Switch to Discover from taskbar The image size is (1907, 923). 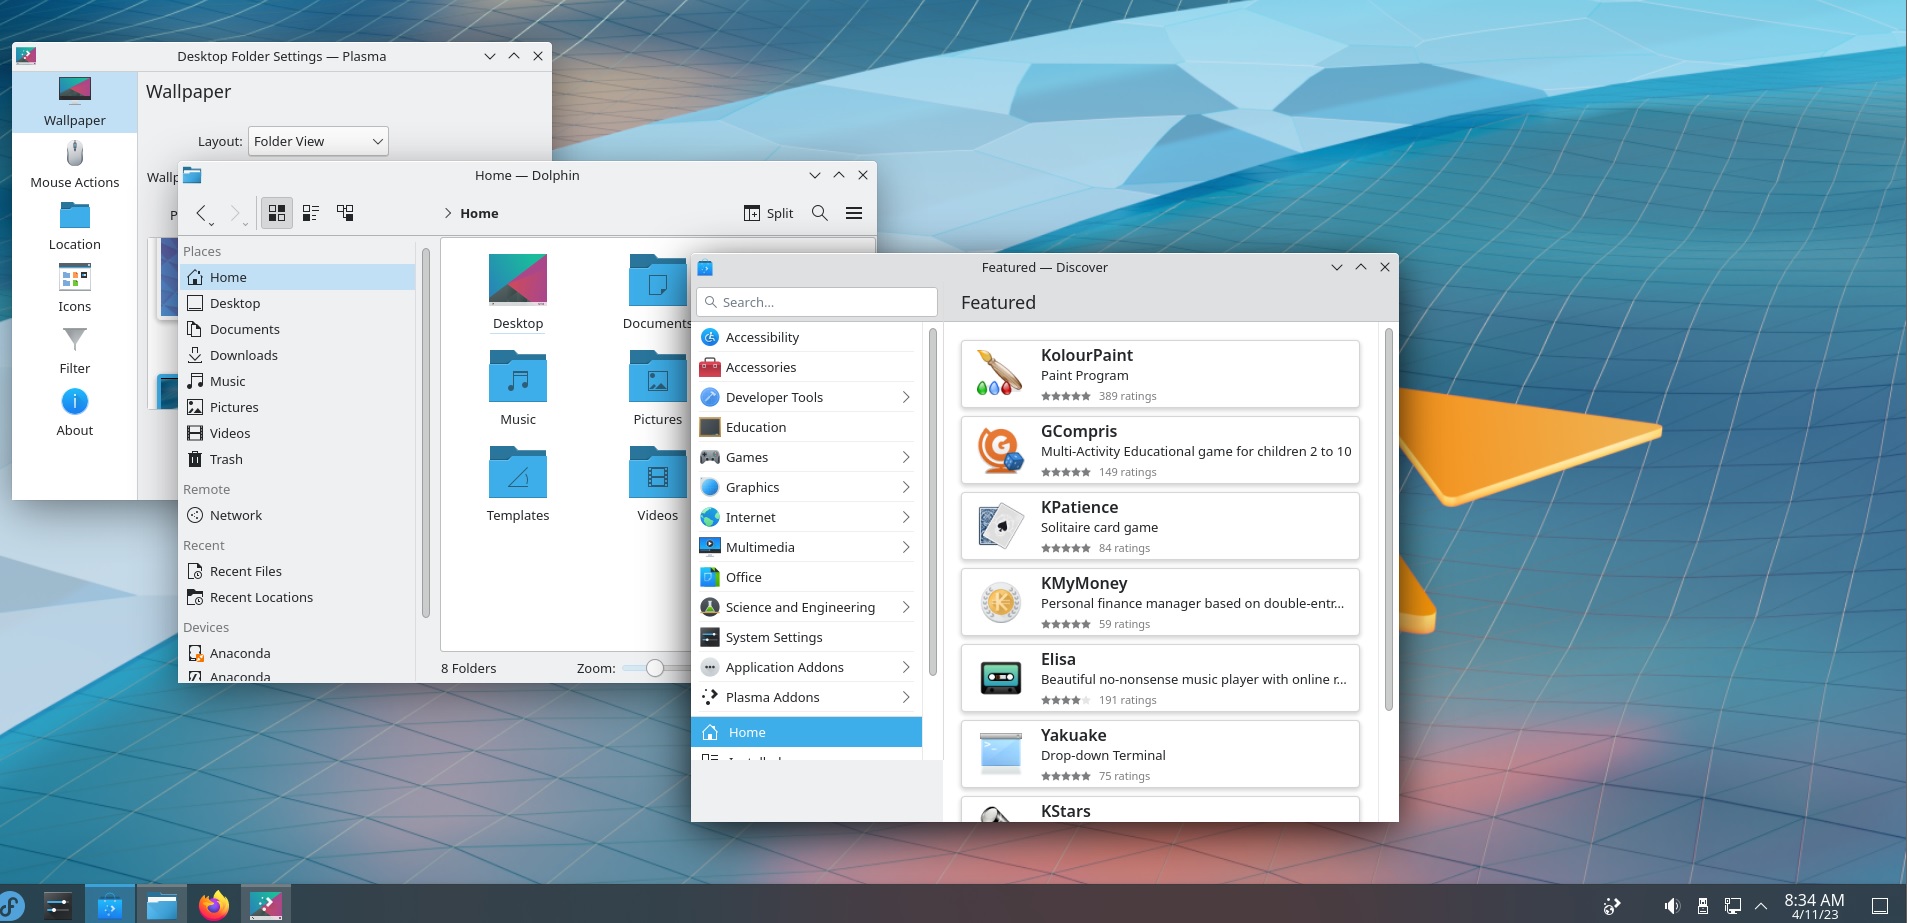(110, 904)
